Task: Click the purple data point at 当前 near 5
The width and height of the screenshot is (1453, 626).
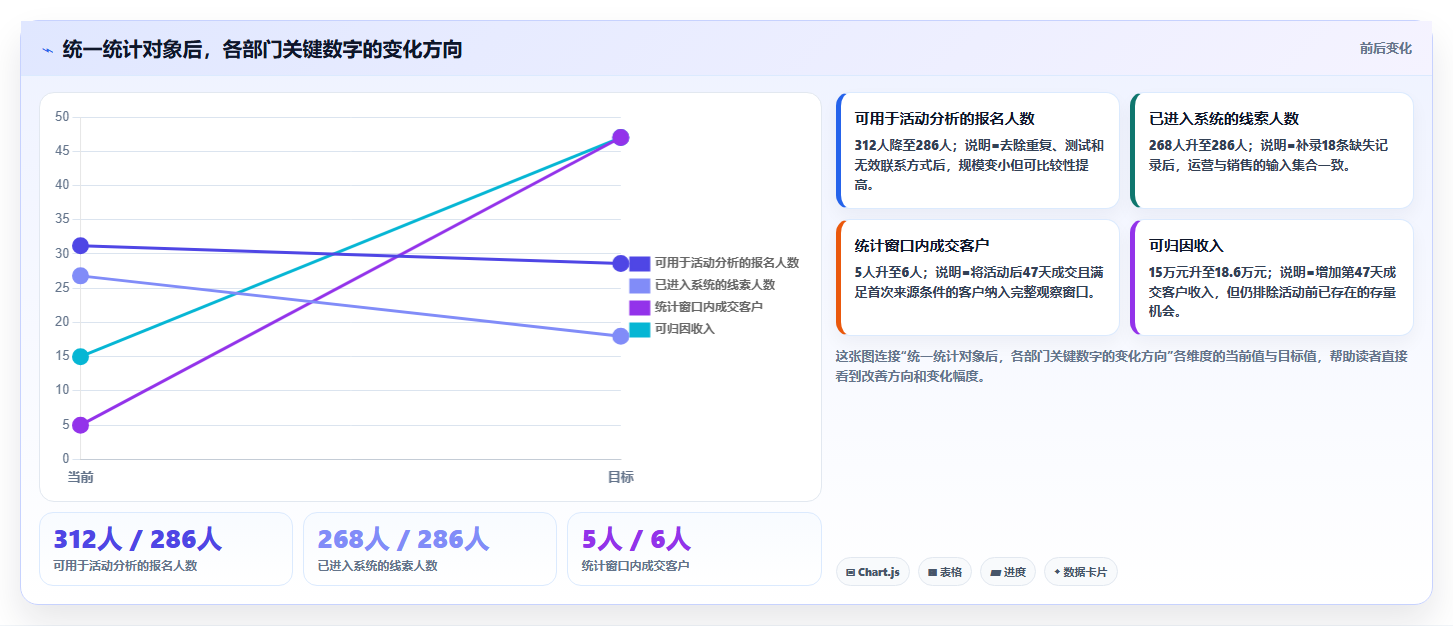Action: click(x=80, y=425)
